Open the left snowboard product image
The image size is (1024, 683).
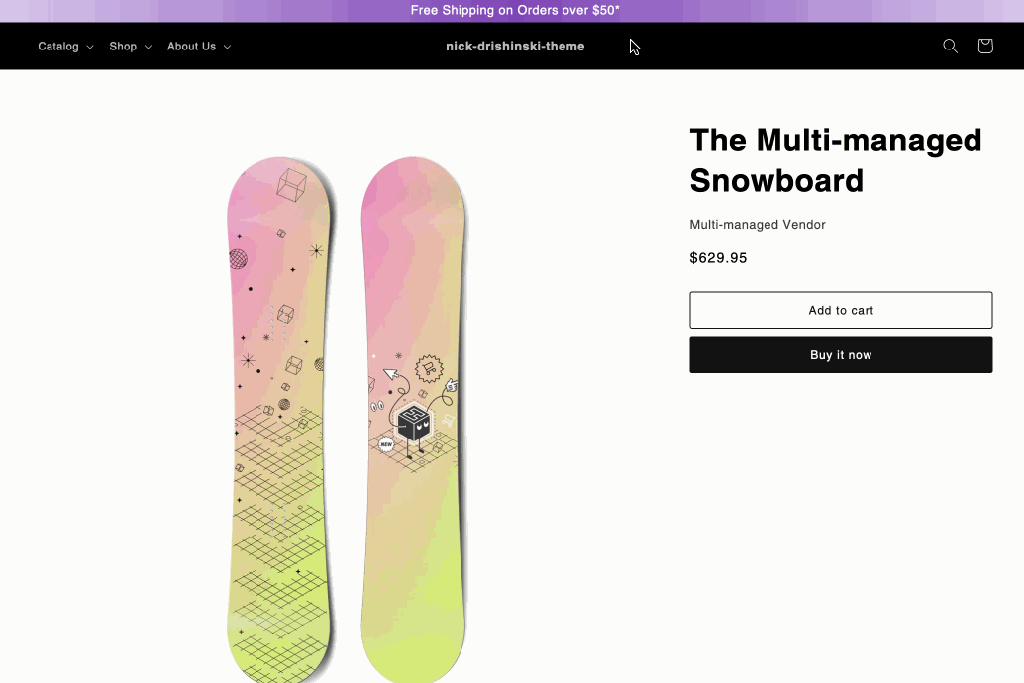pyautogui.click(x=279, y=420)
